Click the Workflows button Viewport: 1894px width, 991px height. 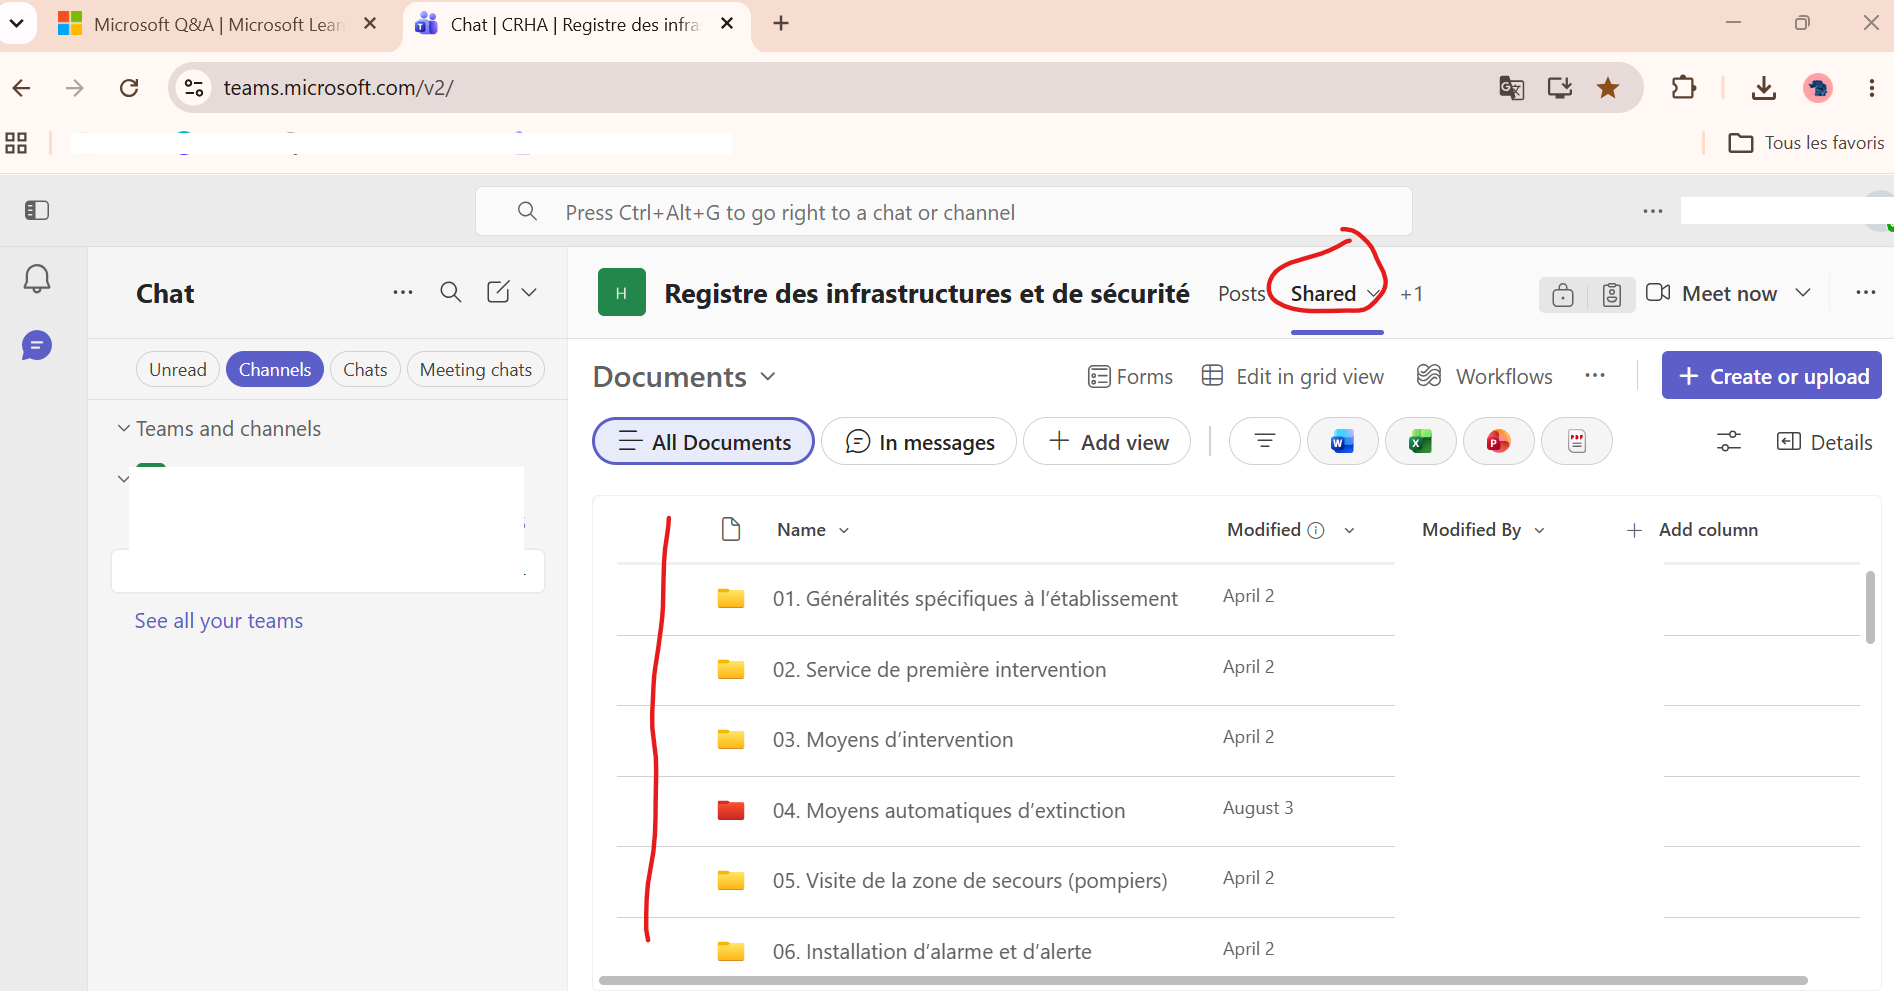[1485, 376]
